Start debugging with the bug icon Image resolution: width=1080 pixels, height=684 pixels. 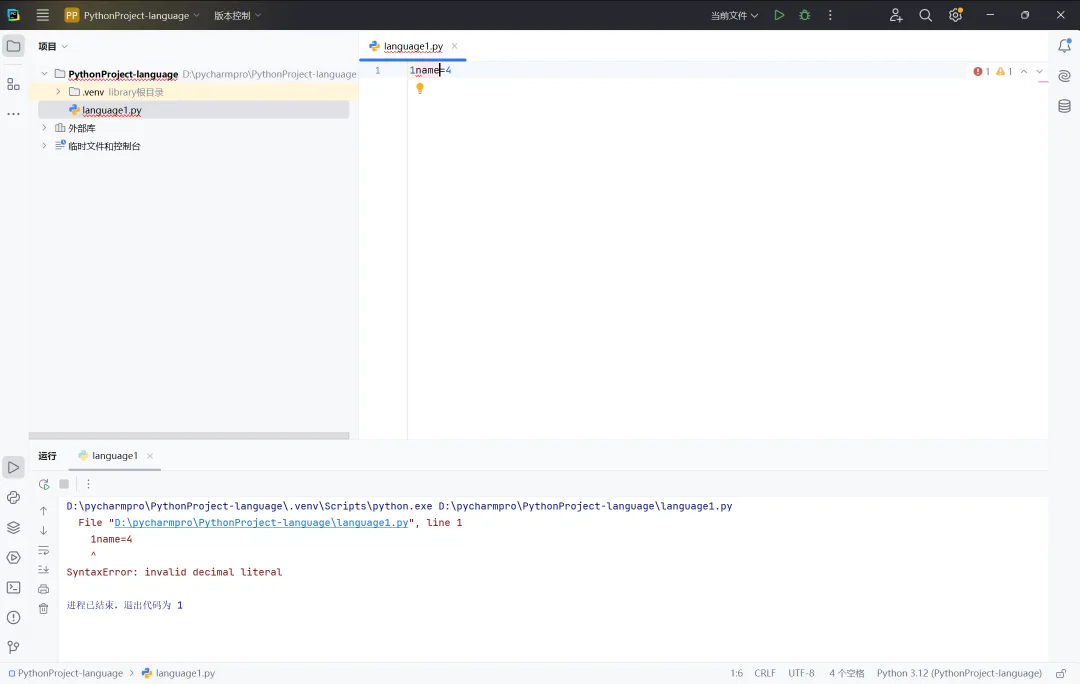(x=804, y=15)
